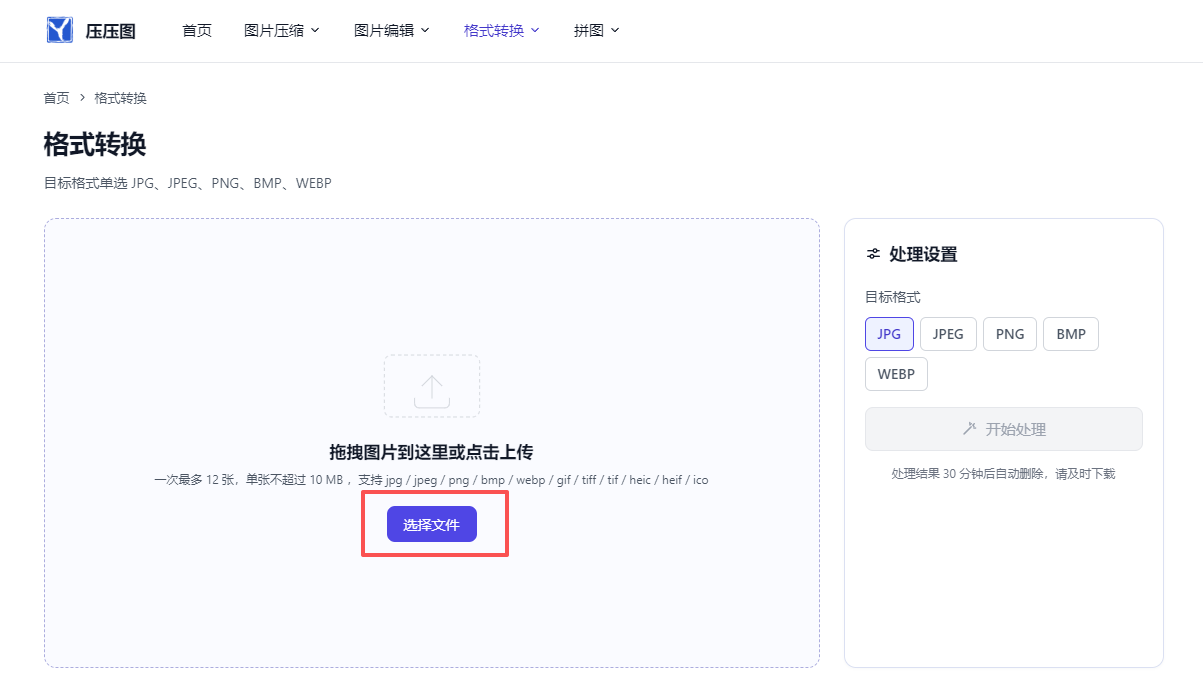The width and height of the screenshot is (1203, 687).
Task: Select BMP as target format
Action: coord(1071,334)
